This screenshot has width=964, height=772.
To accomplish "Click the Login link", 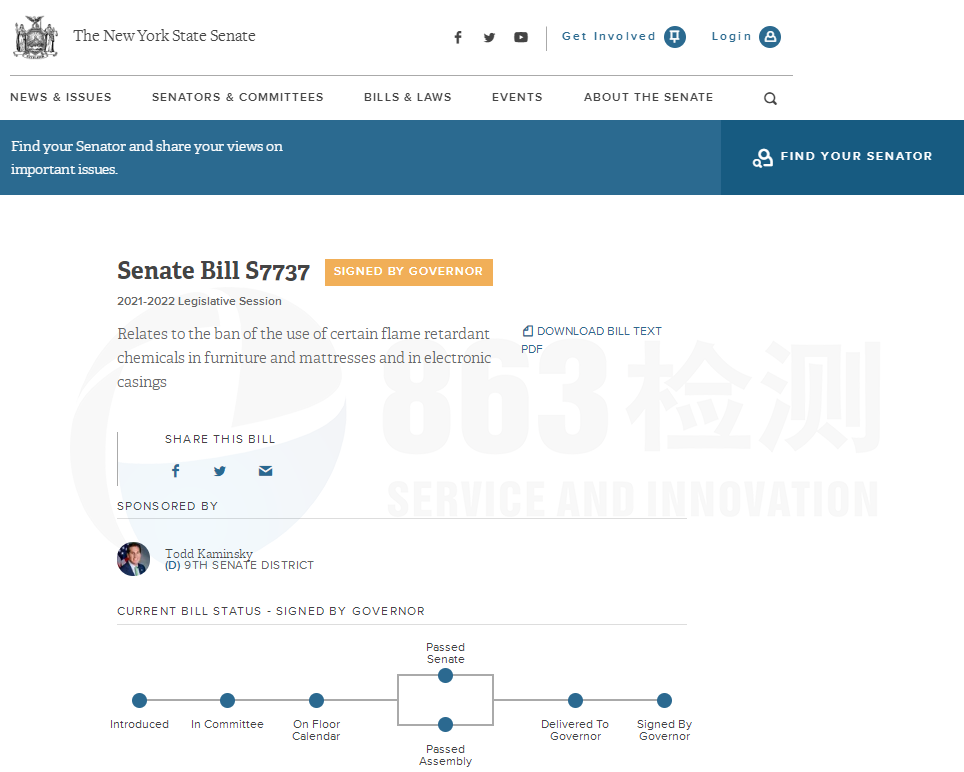I will pos(732,36).
